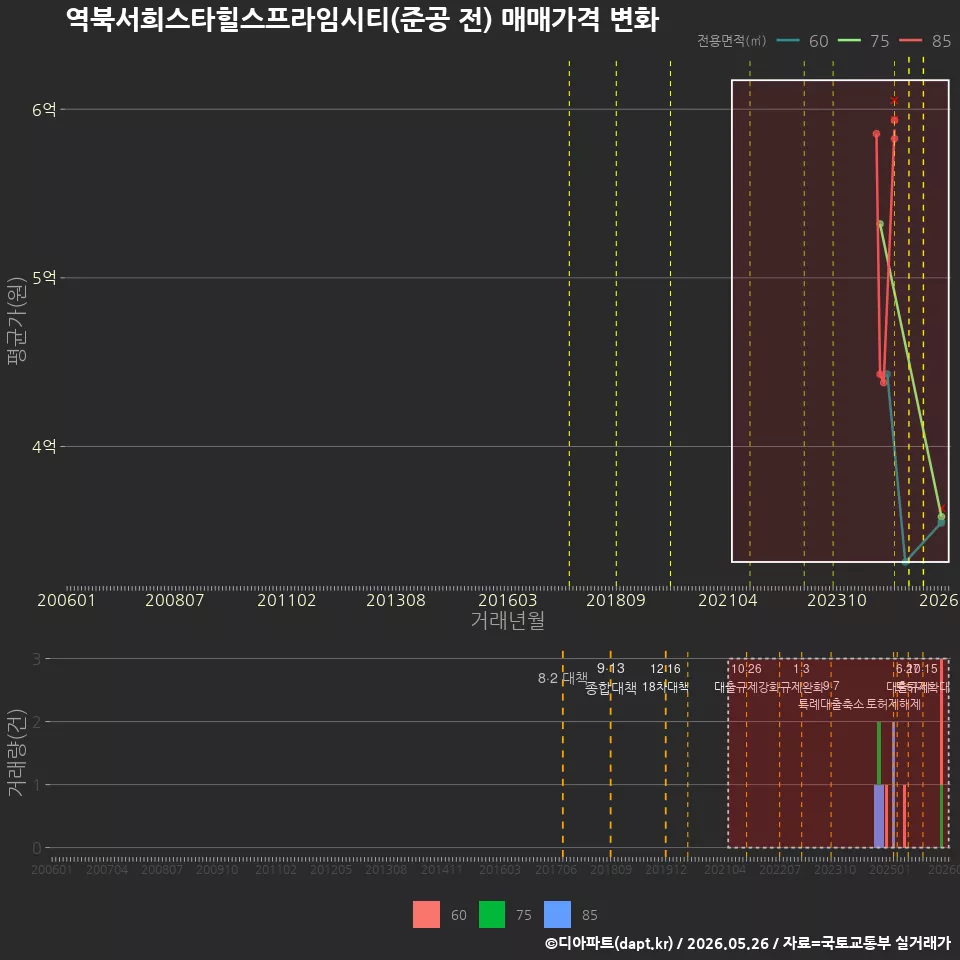
Task: Click the red 60 swatch in the bottom legend
Action: (x=426, y=915)
